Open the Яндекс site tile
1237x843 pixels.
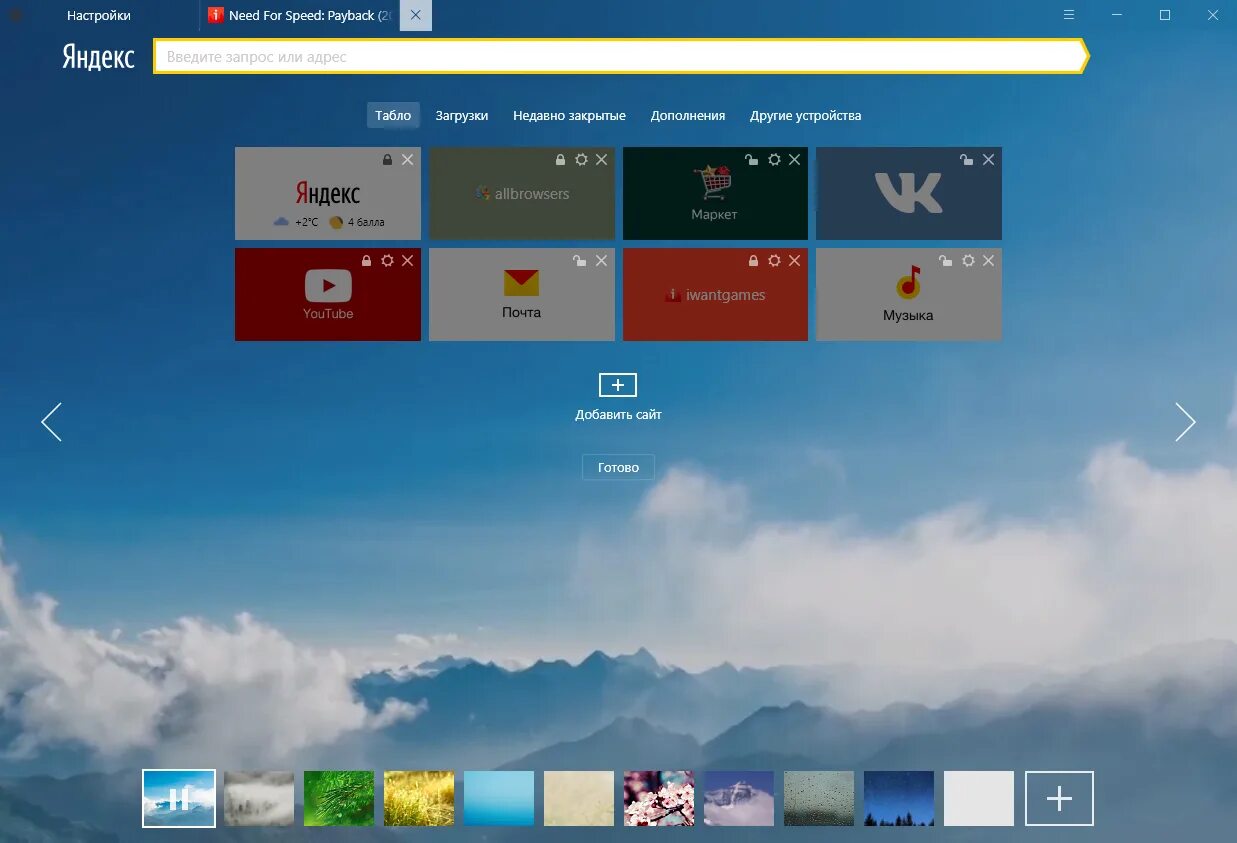click(328, 193)
